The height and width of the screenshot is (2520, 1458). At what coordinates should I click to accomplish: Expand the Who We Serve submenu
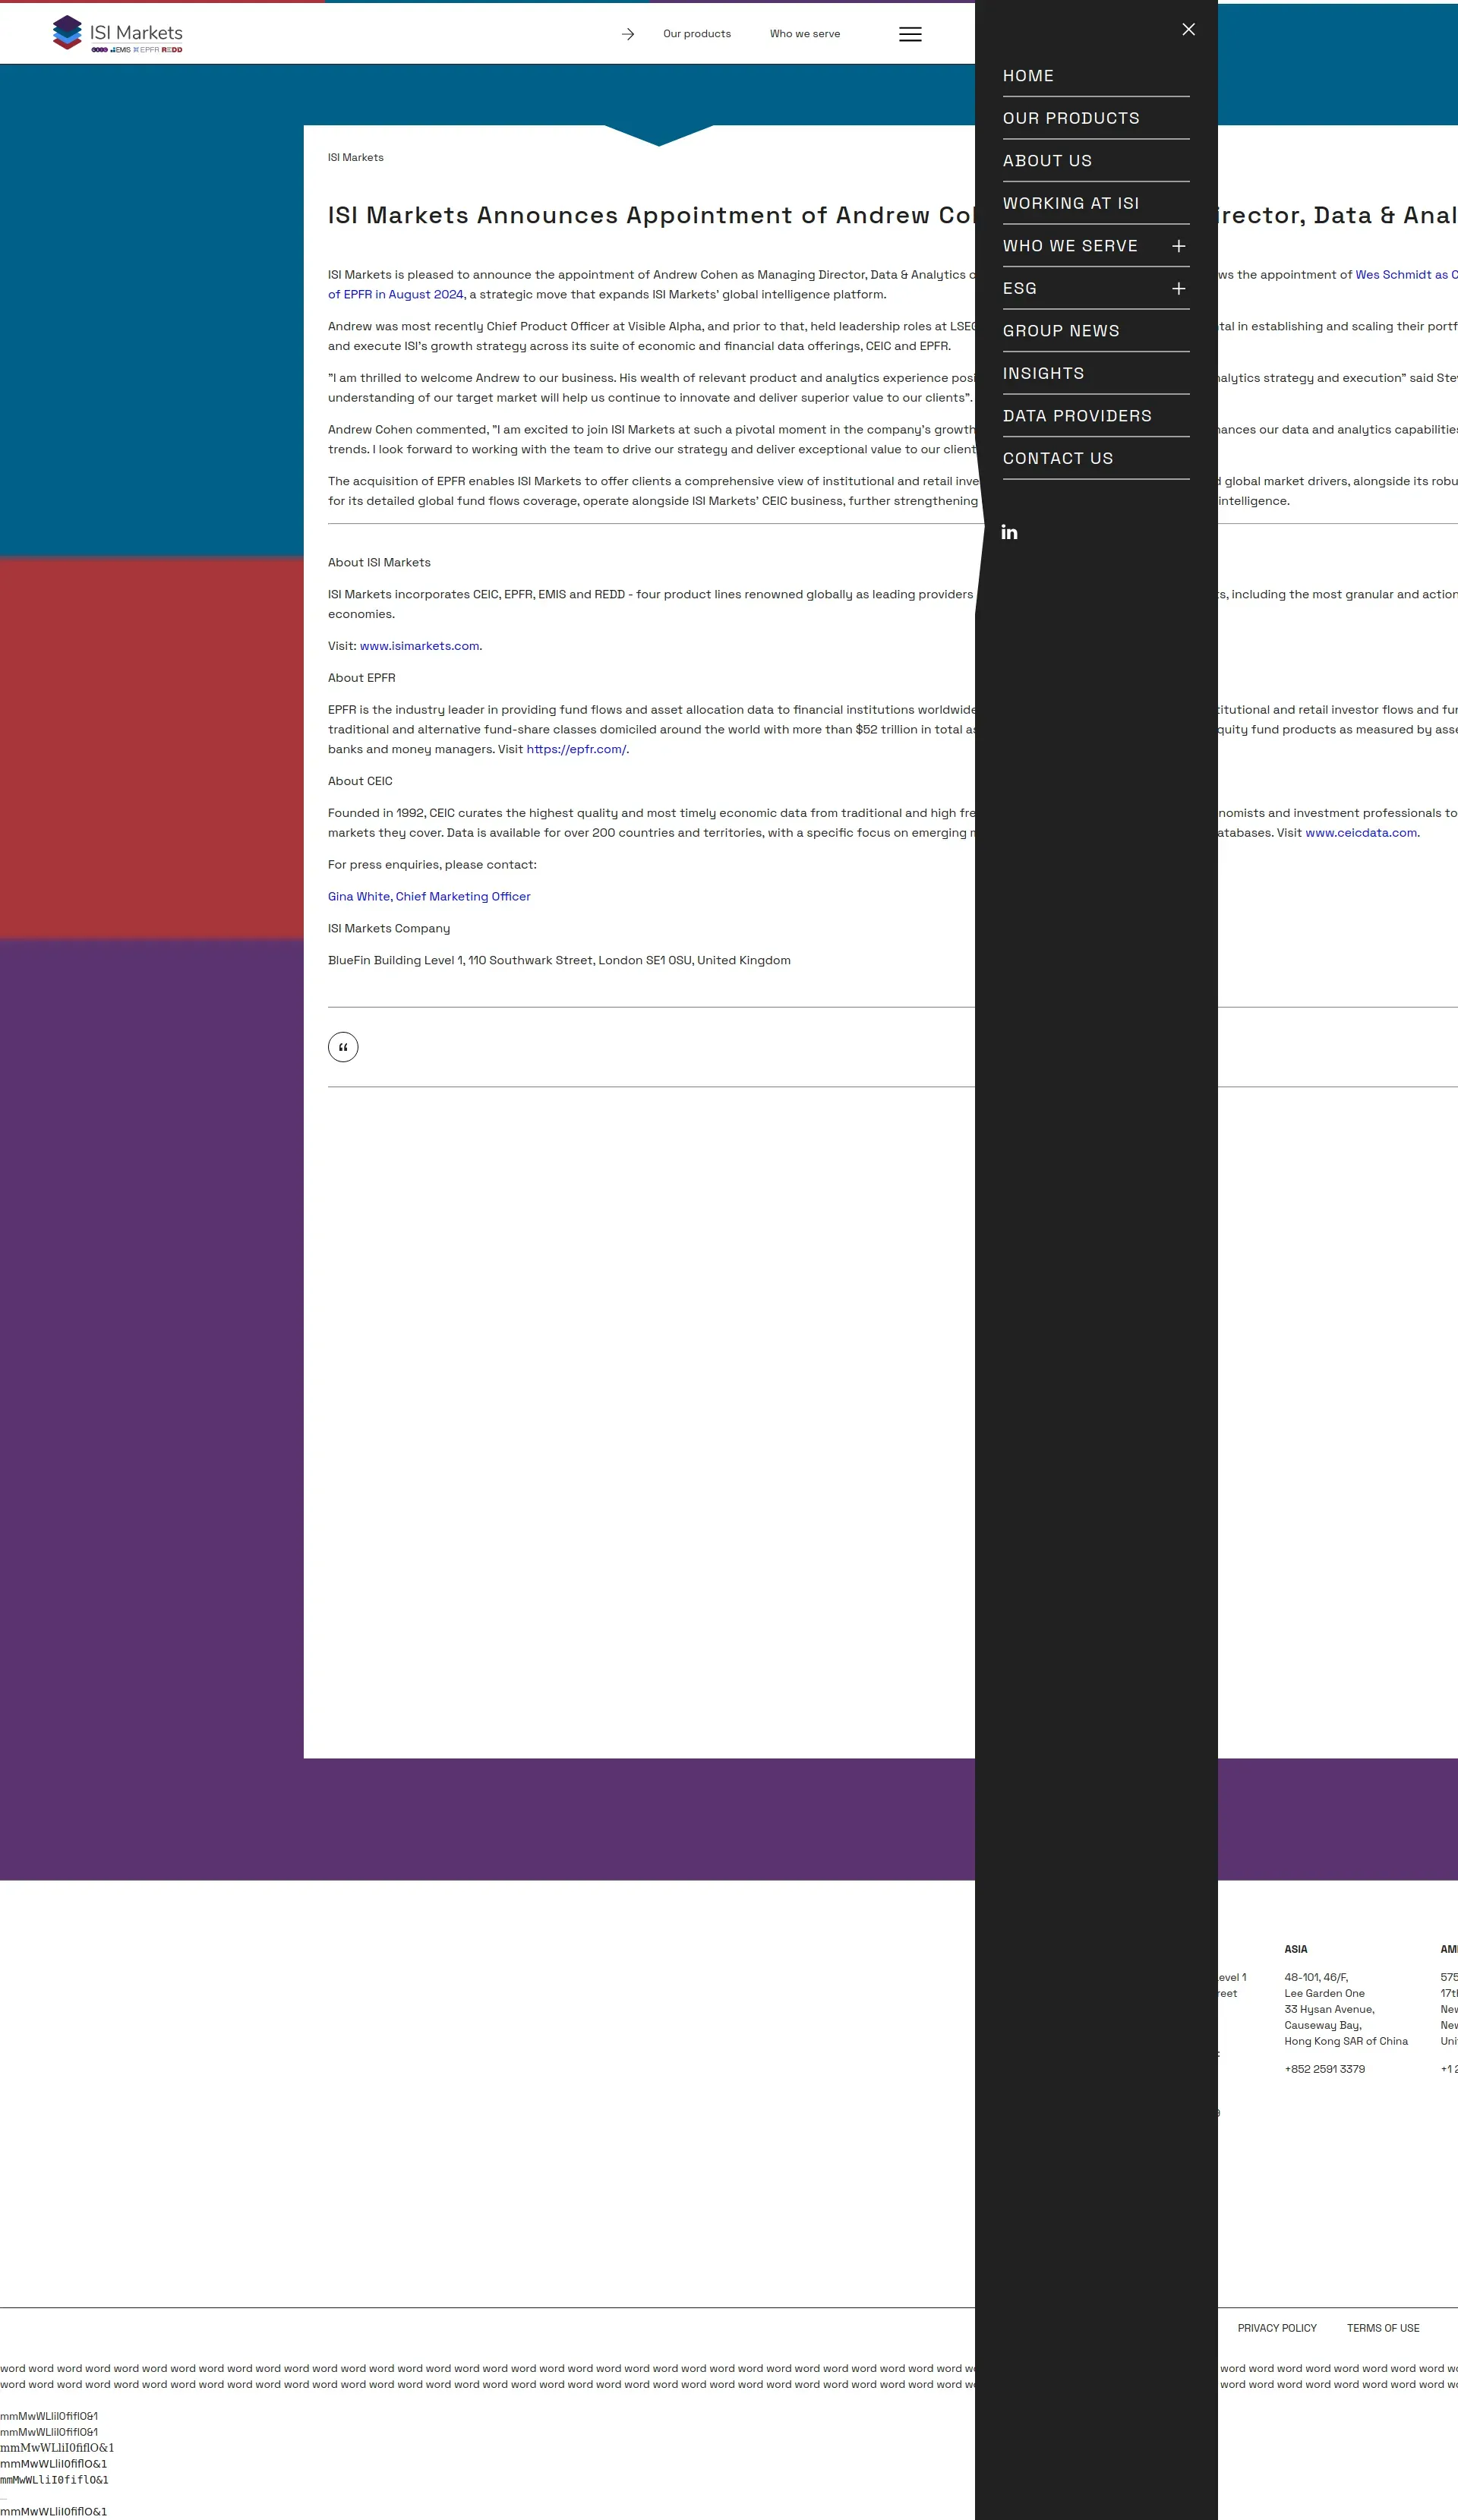point(1179,246)
